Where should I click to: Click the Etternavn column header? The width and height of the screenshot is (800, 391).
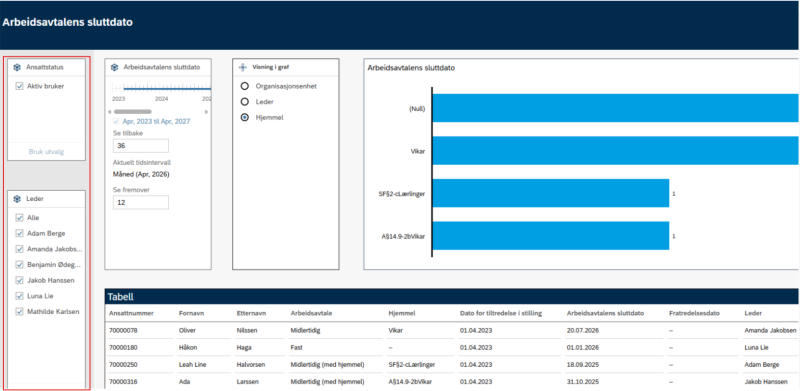(x=251, y=313)
